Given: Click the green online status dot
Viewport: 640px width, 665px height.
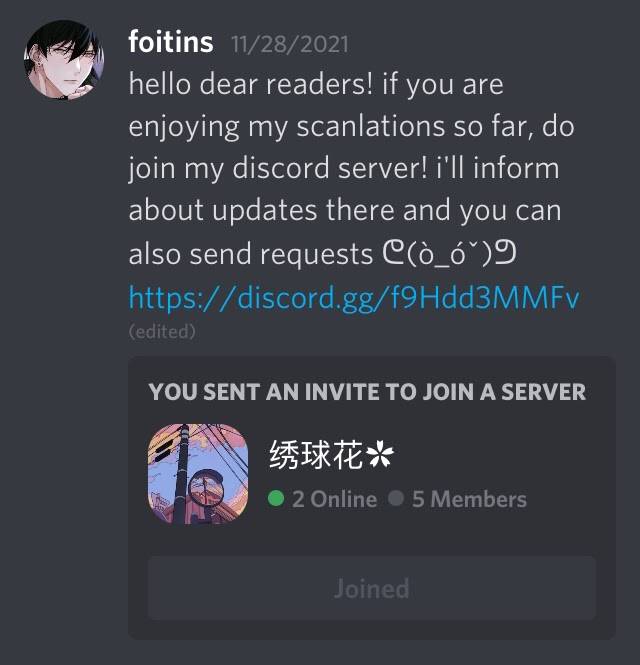Looking at the screenshot, I should point(276,498).
